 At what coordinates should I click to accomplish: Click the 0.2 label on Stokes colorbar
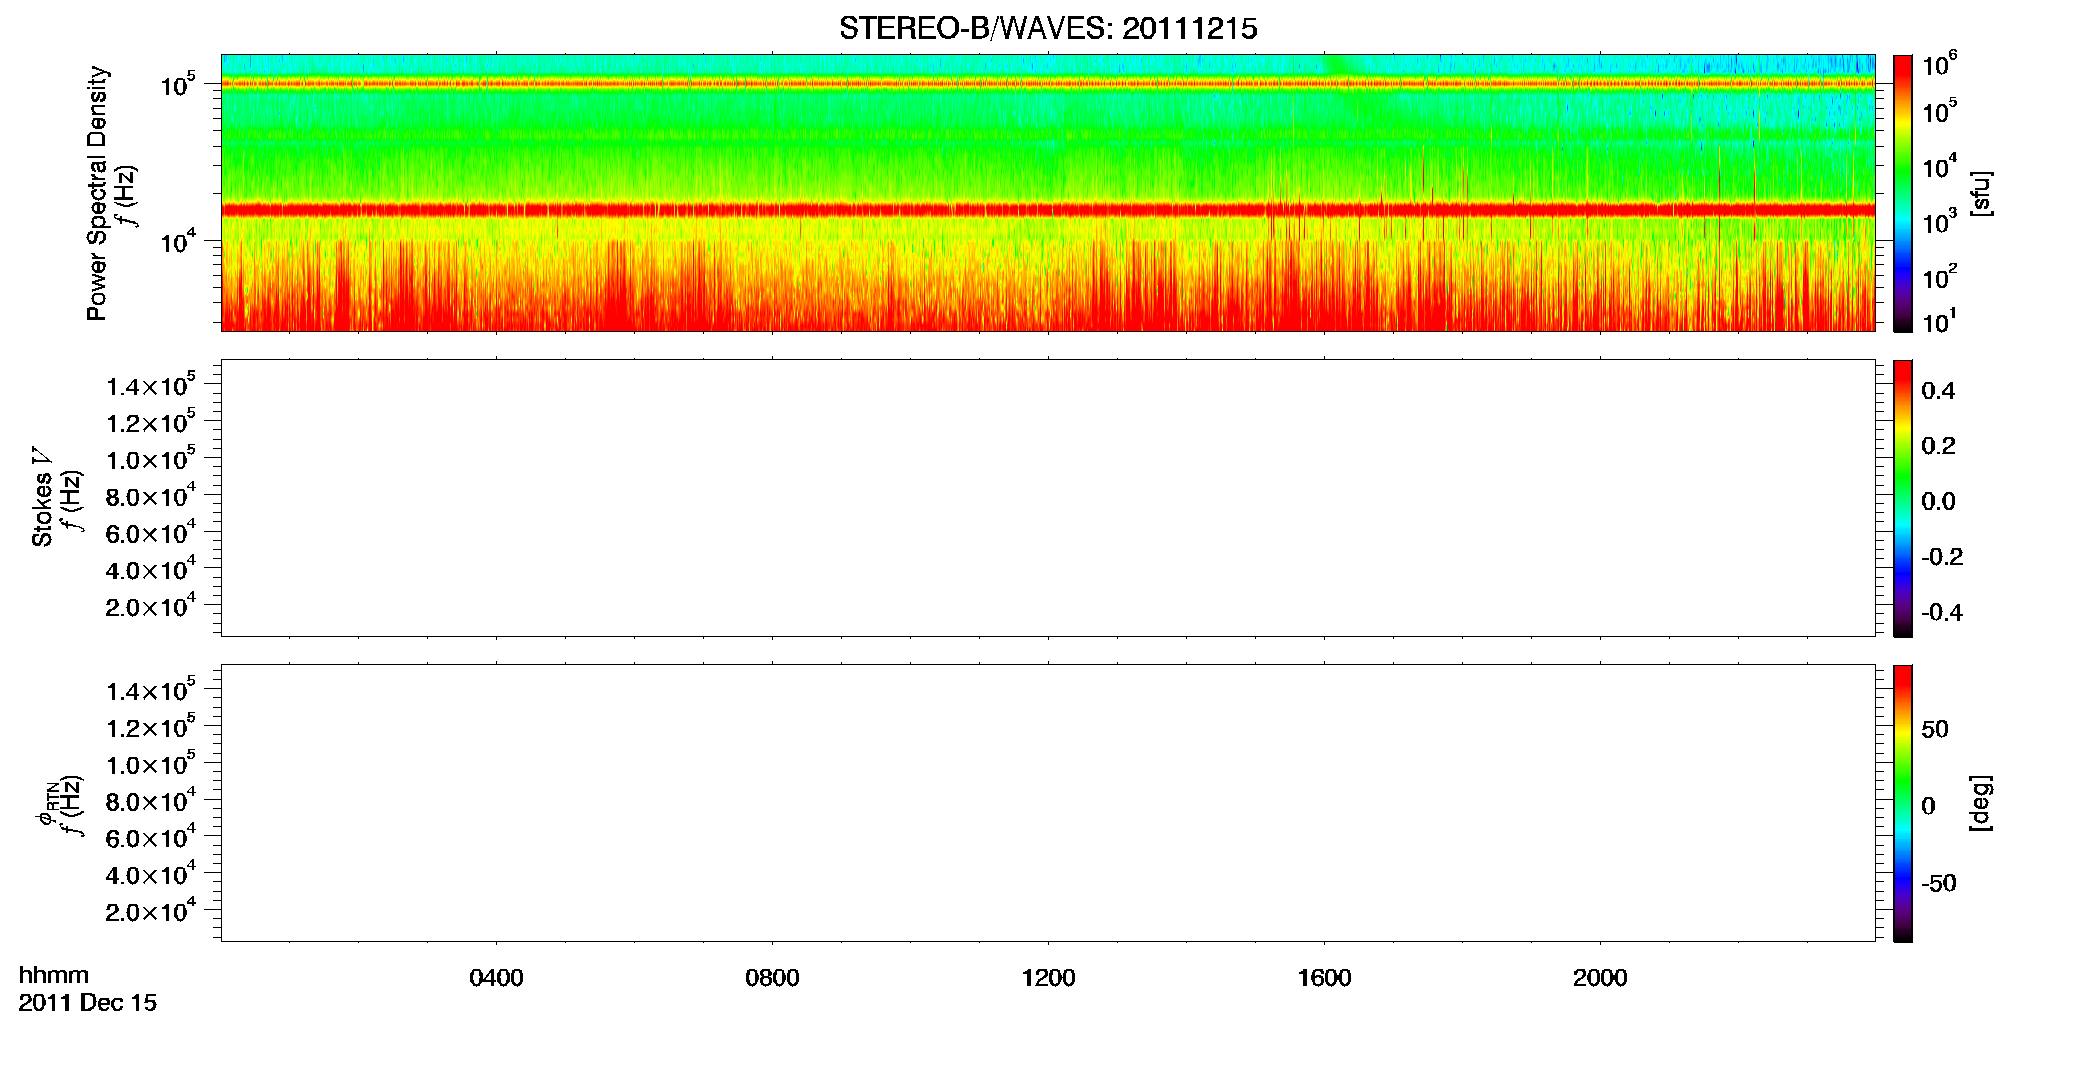pos(1938,446)
